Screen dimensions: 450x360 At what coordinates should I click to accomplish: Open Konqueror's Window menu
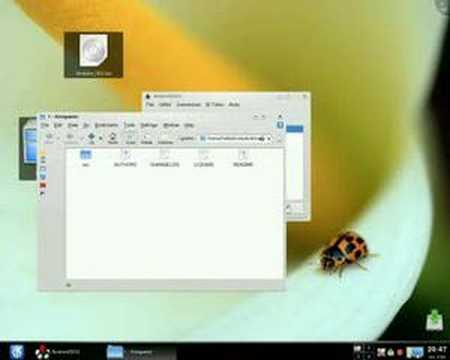(171, 125)
